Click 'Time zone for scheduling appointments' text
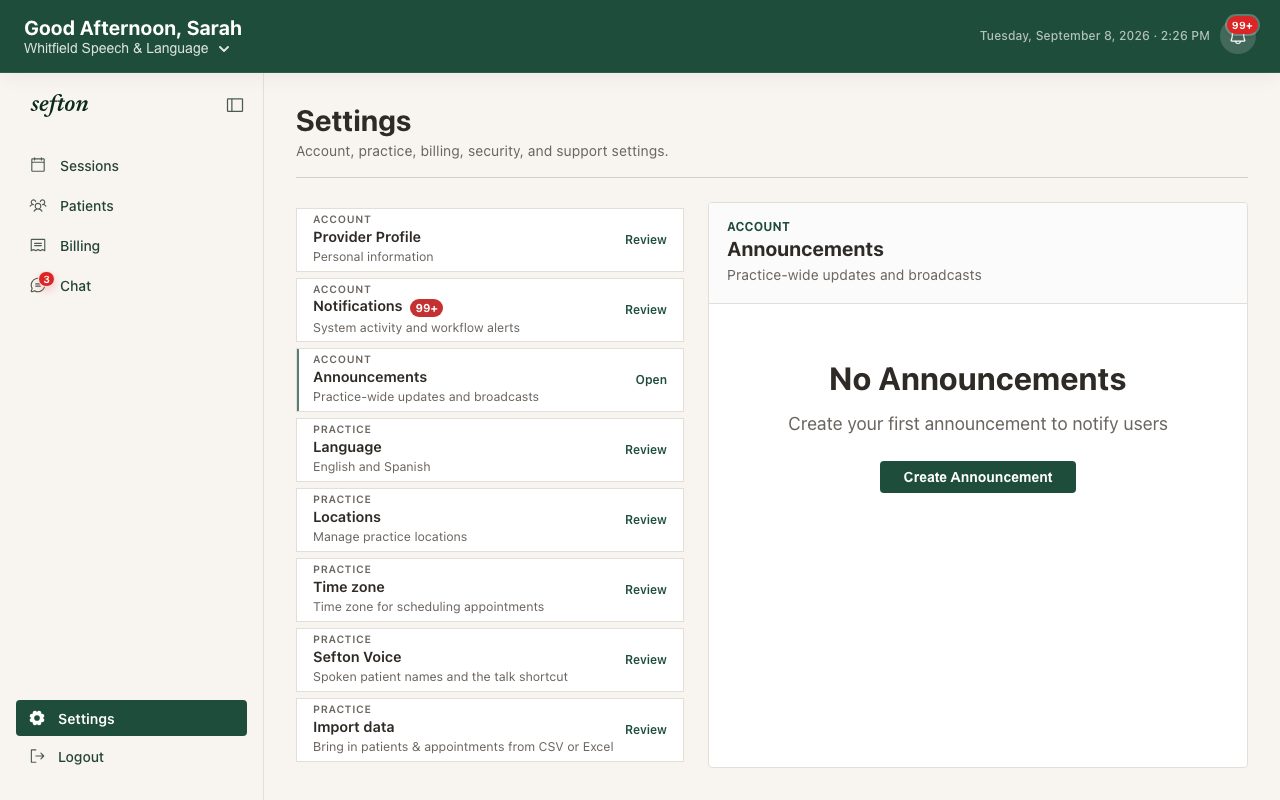Viewport: 1280px width, 800px height. [x=428, y=607]
